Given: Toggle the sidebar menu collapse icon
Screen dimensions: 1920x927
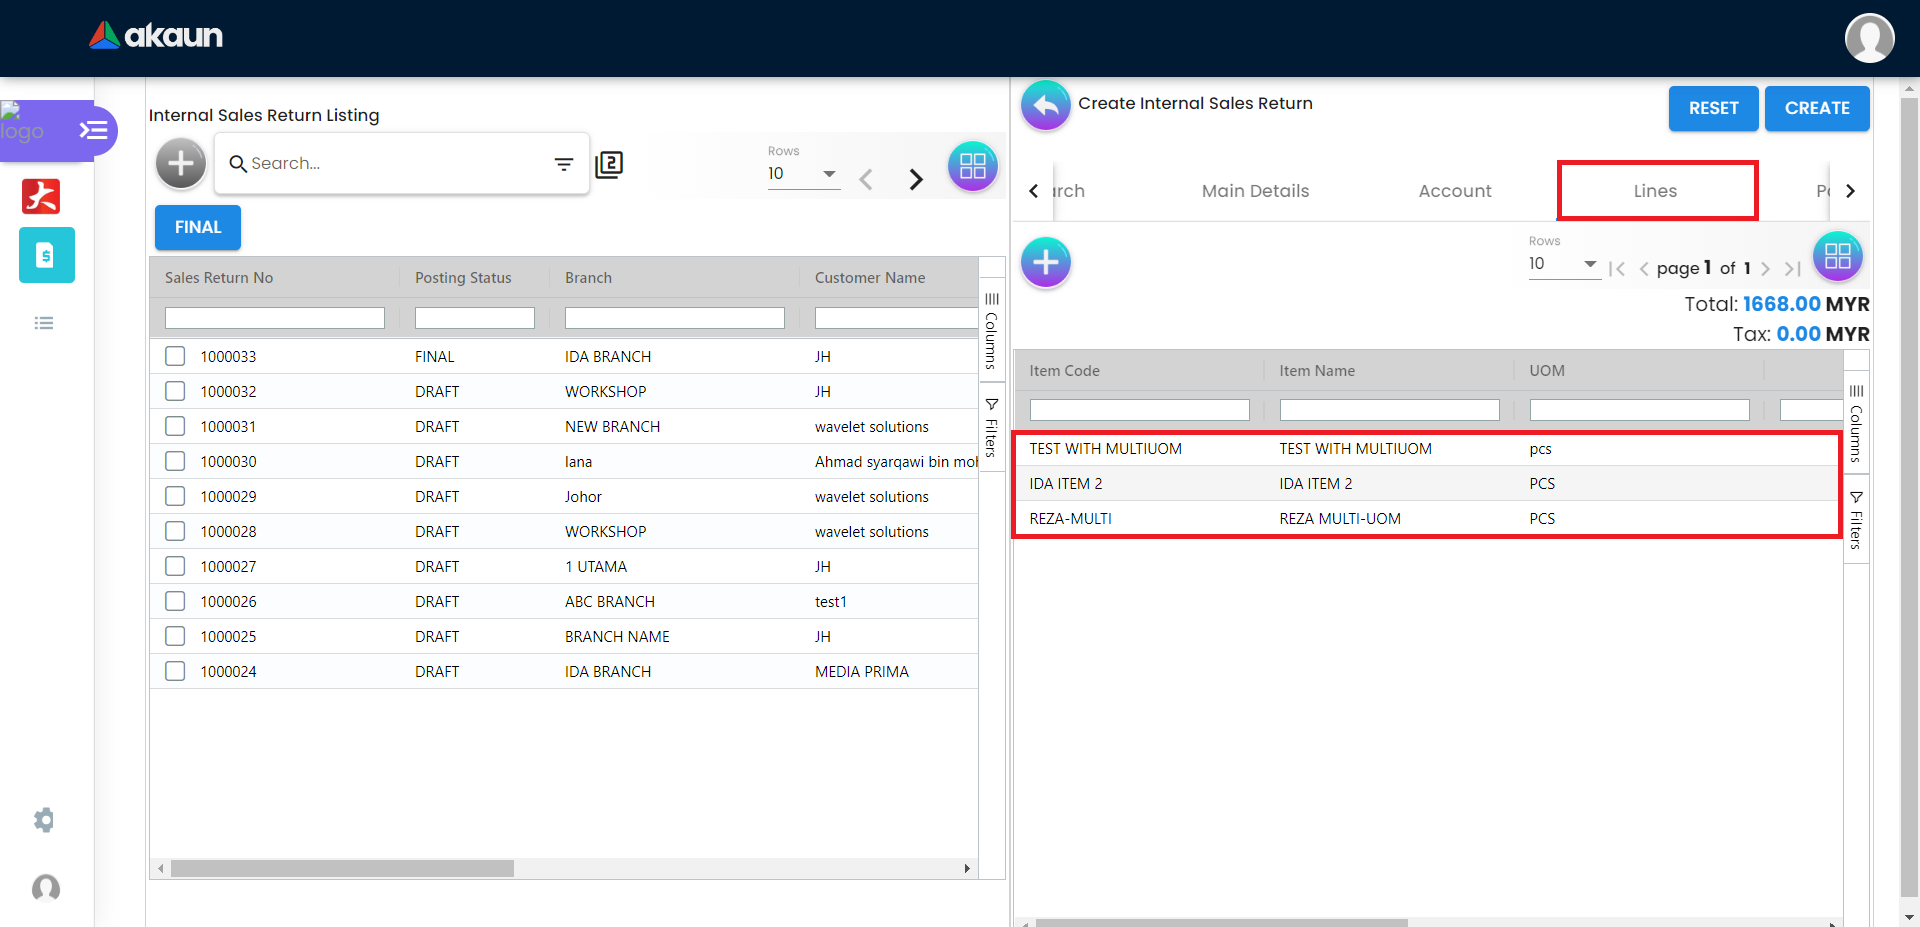Looking at the screenshot, I should tap(93, 131).
